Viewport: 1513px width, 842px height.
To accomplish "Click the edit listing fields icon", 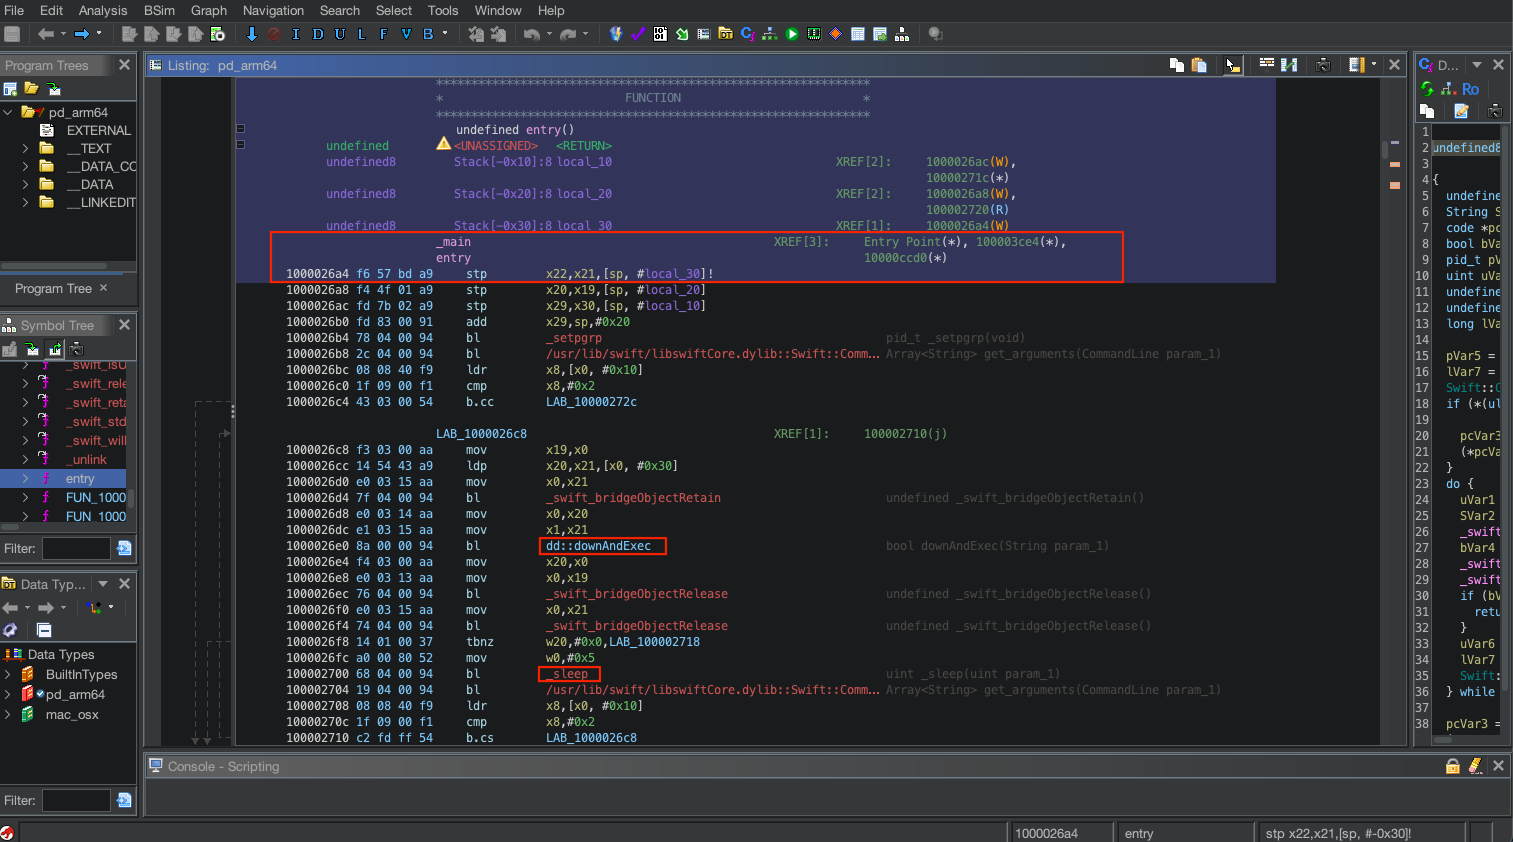I will (1266, 65).
